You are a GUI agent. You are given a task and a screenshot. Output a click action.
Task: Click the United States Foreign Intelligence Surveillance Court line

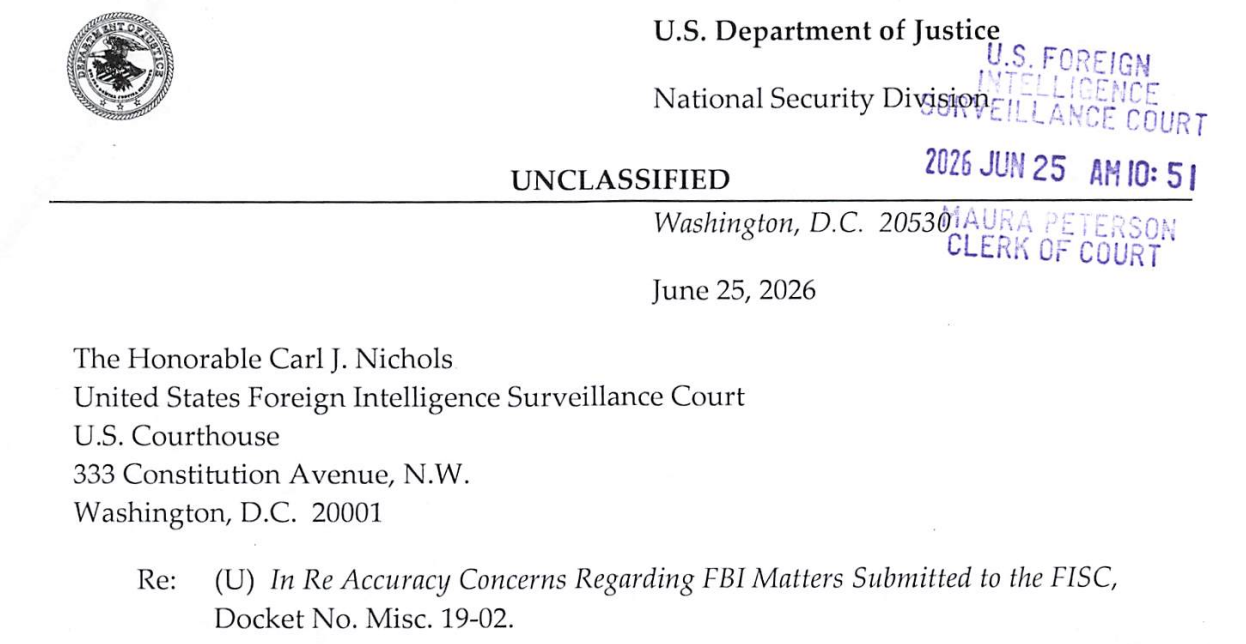tap(409, 398)
